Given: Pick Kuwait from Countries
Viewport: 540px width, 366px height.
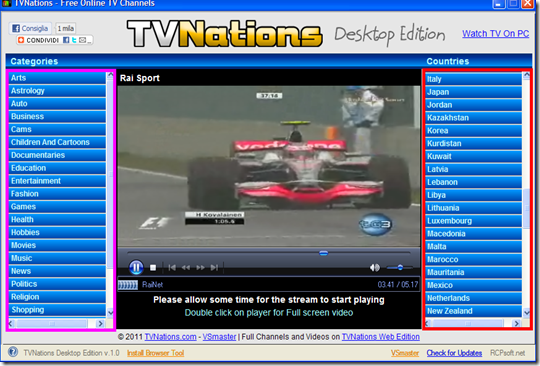Looking at the screenshot, I should point(474,157).
